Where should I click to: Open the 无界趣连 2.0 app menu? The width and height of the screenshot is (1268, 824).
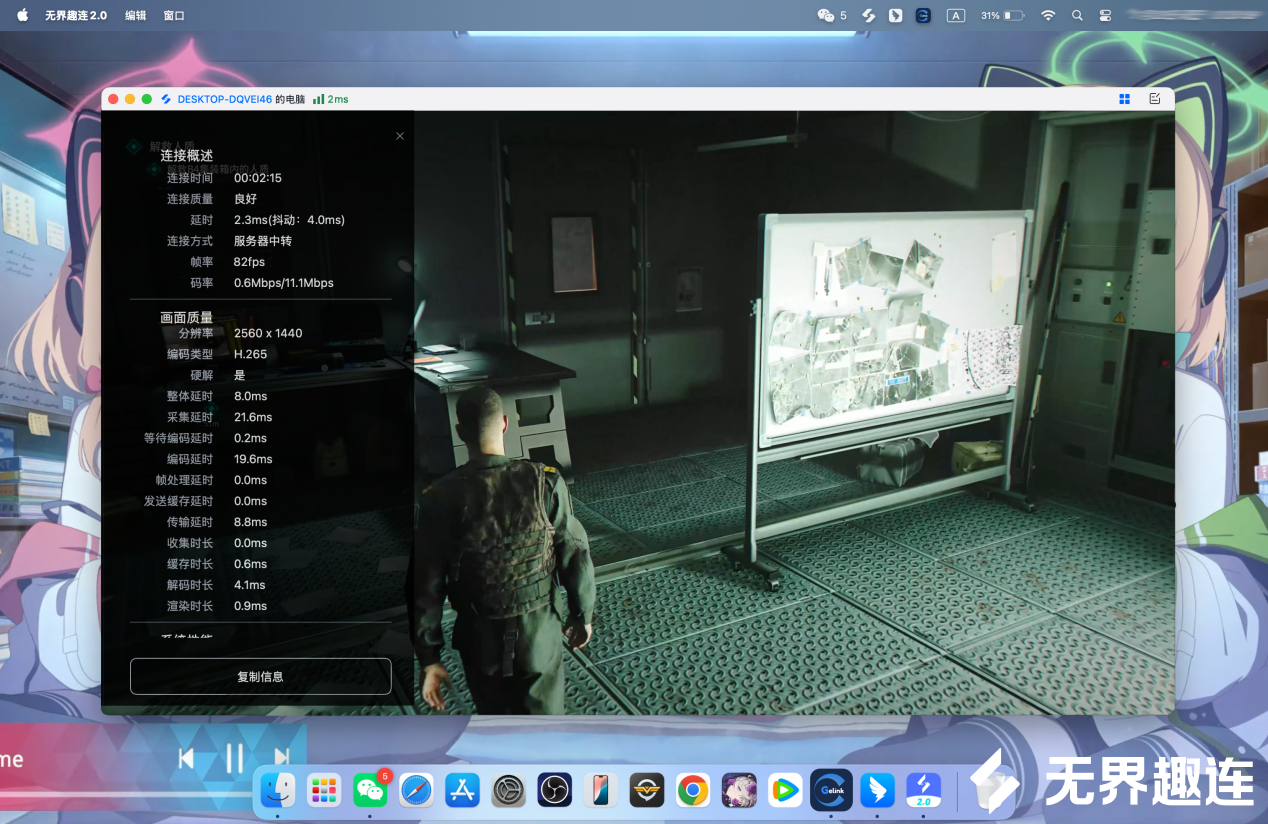76,15
